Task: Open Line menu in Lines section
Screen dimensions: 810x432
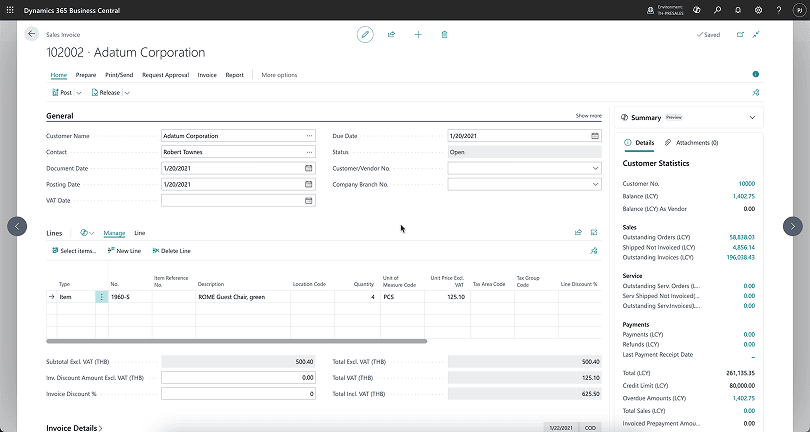Action: coord(139,233)
